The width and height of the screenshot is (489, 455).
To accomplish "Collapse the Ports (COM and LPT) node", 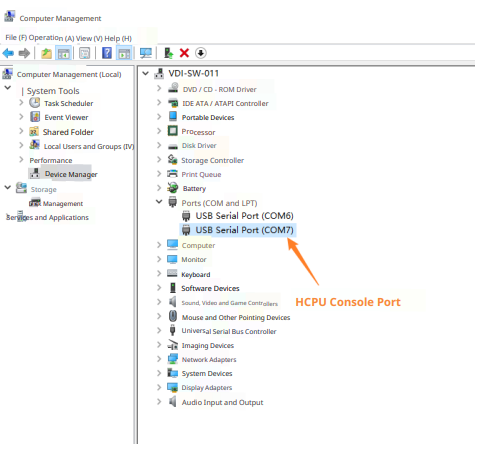I will [x=159, y=202].
